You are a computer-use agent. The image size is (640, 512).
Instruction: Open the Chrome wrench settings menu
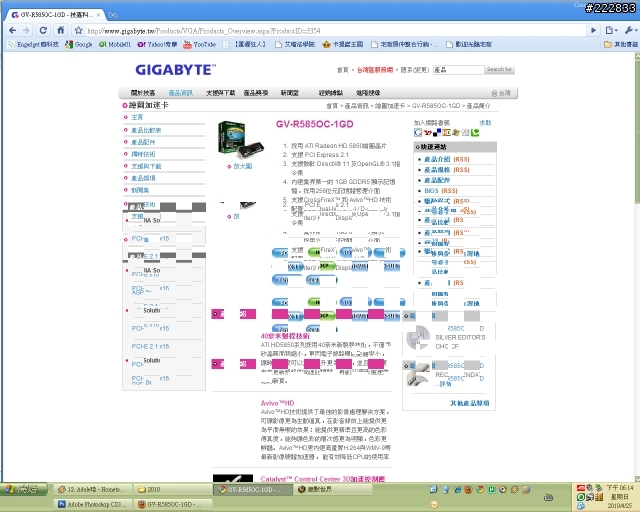[x=630, y=30]
